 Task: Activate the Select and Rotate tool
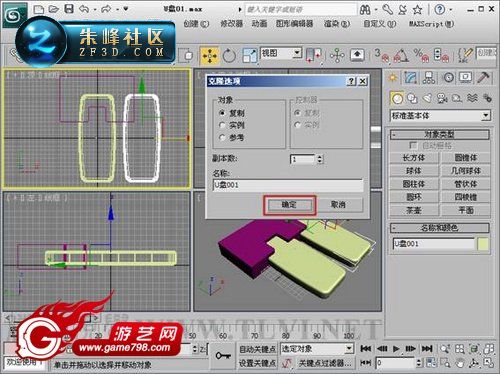coord(229,55)
